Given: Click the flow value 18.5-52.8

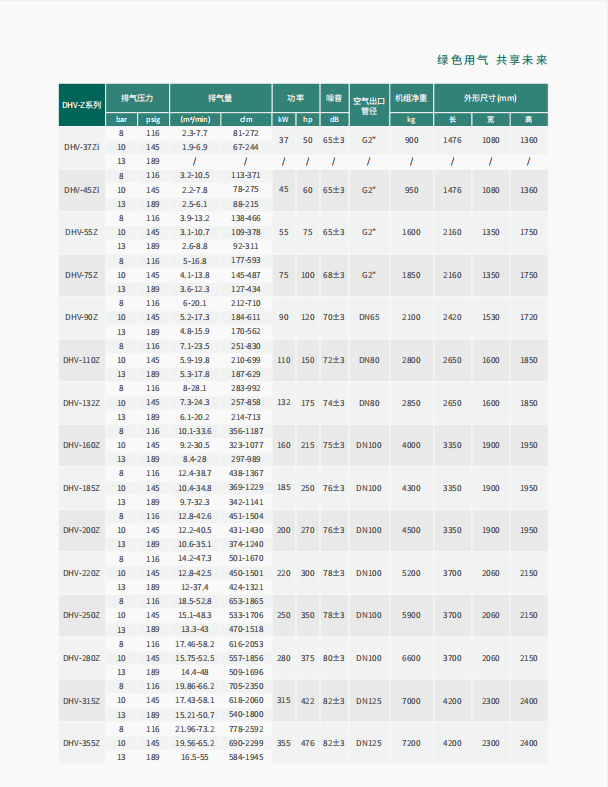Looking at the screenshot, I should click(x=195, y=601).
